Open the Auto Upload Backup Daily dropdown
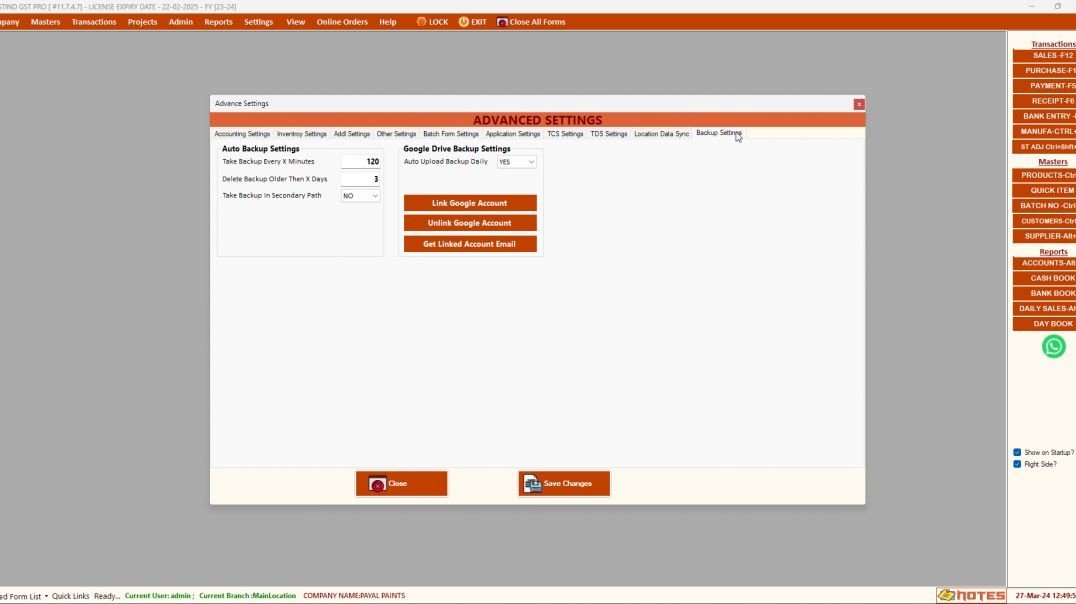 point(531,162)
